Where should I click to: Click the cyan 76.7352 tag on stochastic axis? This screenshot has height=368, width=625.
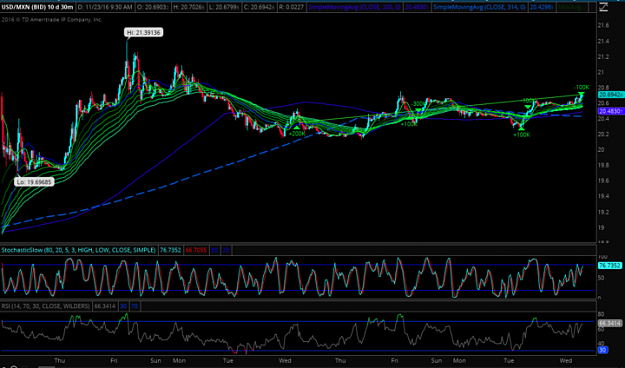point(610,266)
